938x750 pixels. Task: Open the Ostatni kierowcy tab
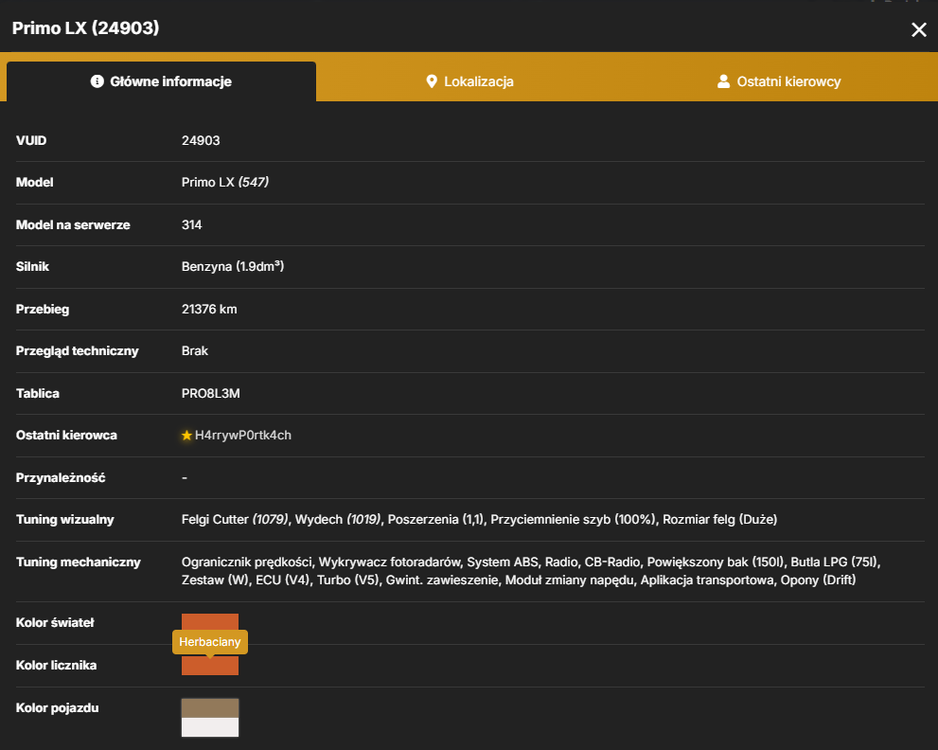[x=779, y=81]
